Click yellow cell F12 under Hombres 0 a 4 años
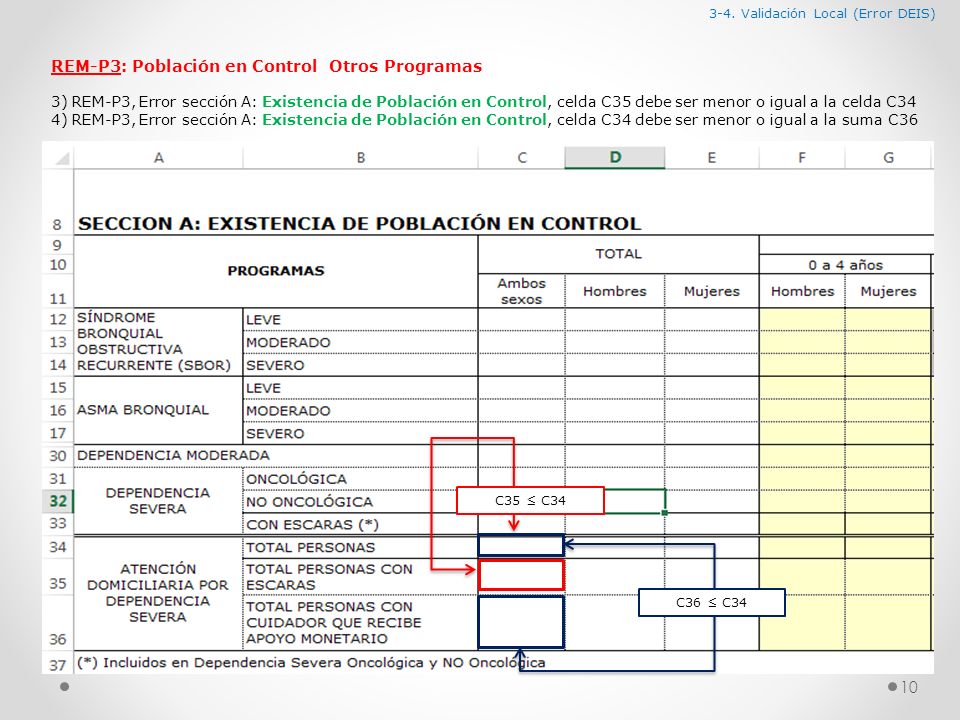960x720 pixels. pyautogui.click(x=802, y=319)
